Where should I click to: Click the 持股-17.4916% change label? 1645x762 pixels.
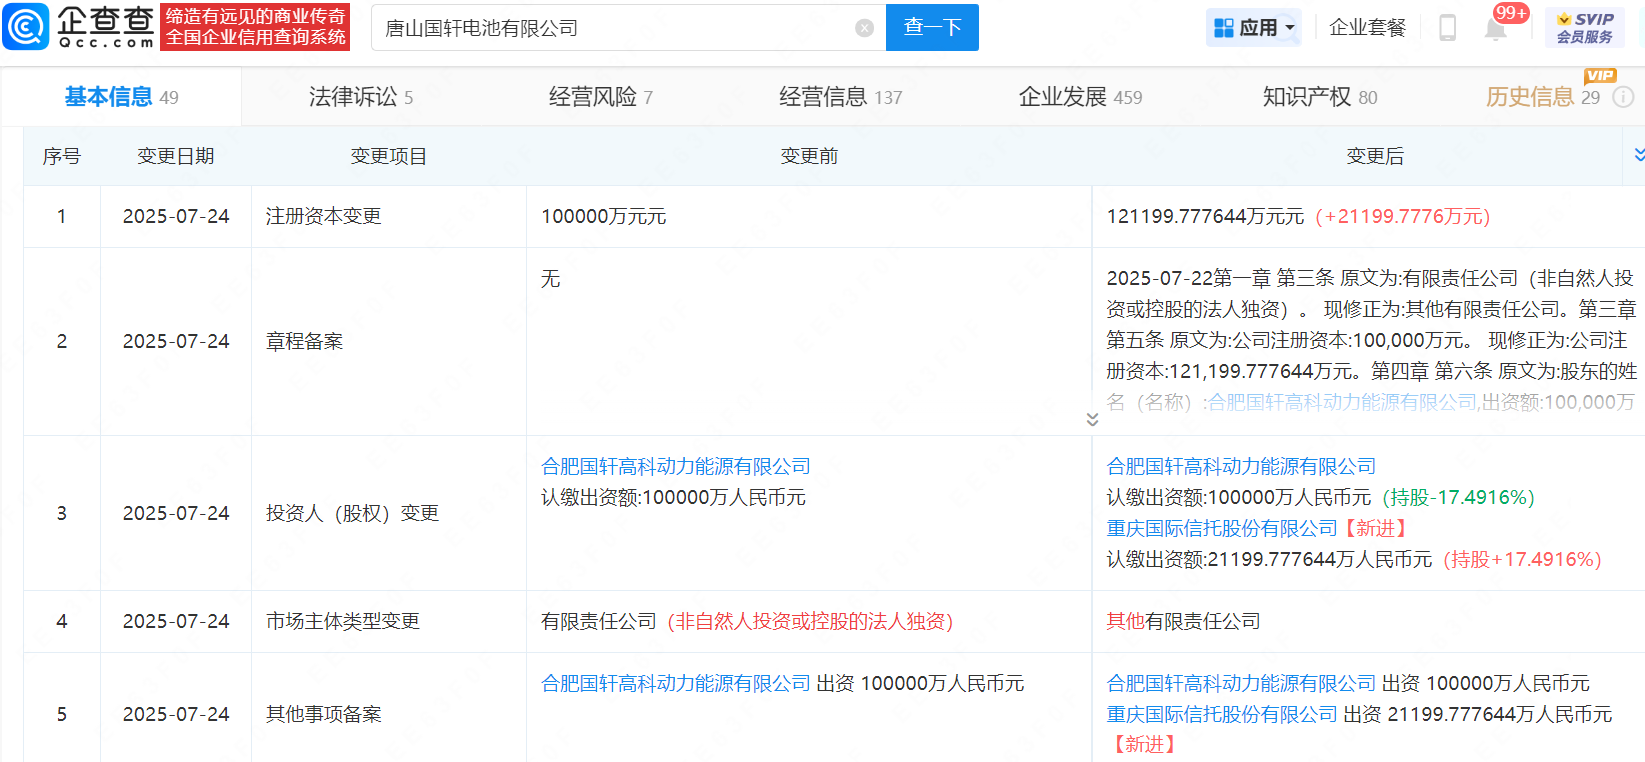1458,497
